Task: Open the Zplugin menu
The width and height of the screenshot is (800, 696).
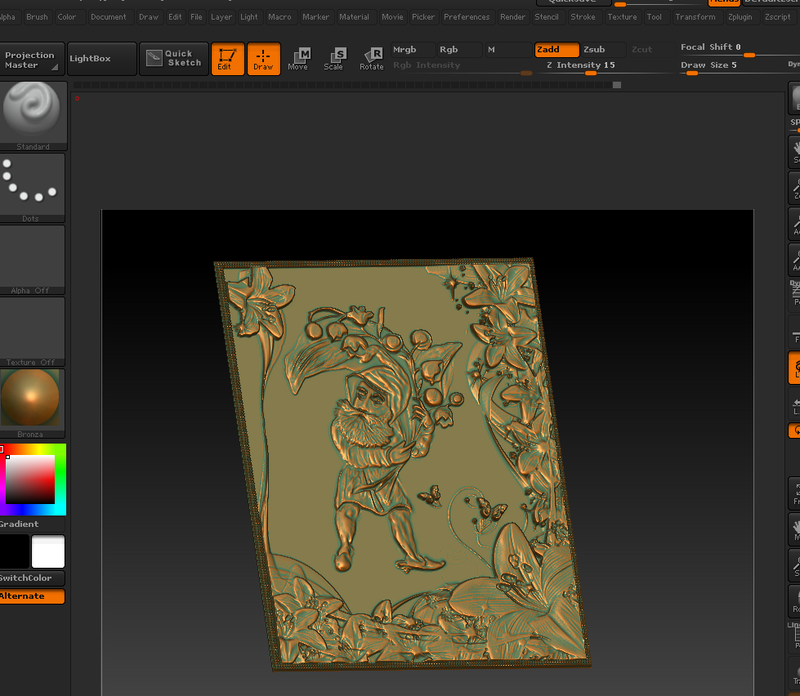Action: click(740, 17)
